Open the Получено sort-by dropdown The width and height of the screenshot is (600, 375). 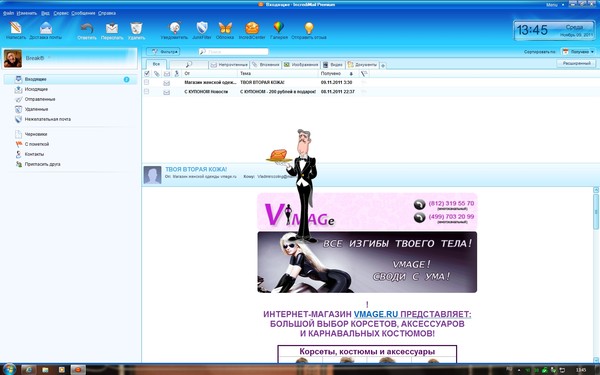(579, 52)
